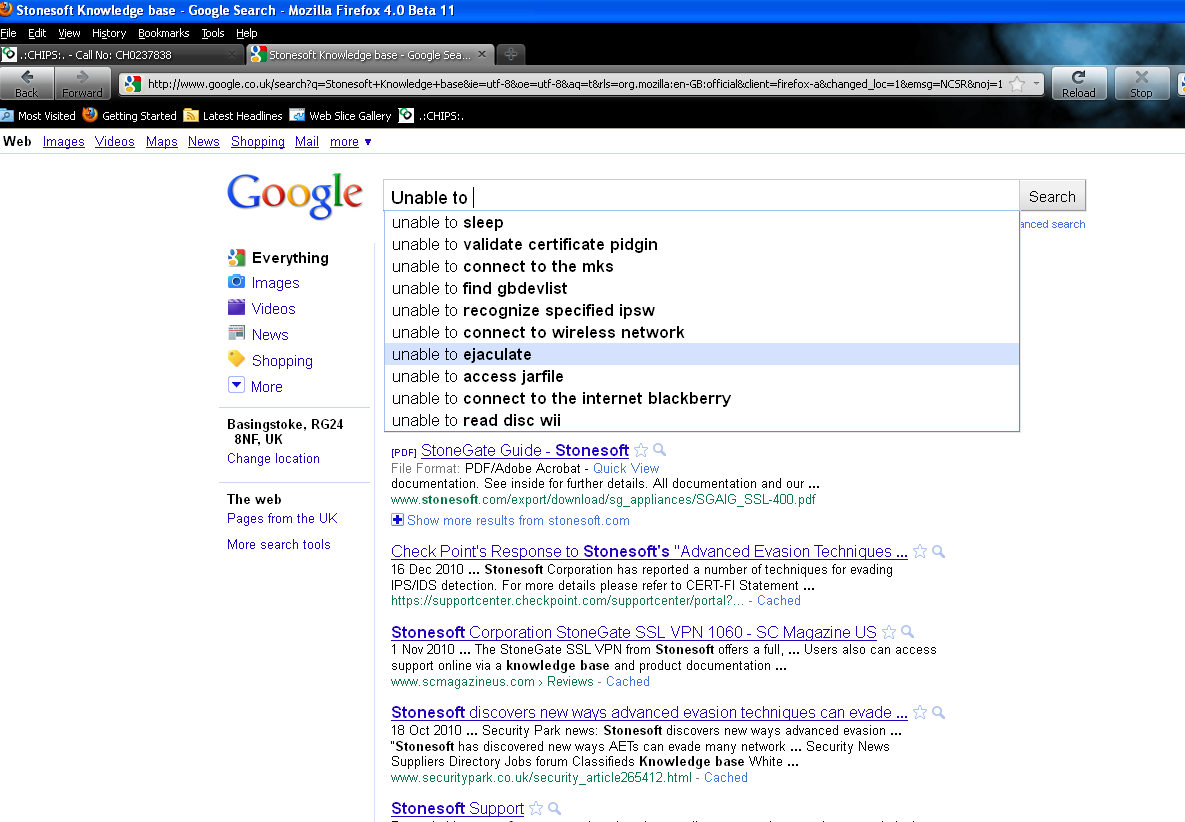Image resolution: width=1185 pixels, height=822 pixels.
Task: Open the Bookmarks menu
Action: point(163,33)
